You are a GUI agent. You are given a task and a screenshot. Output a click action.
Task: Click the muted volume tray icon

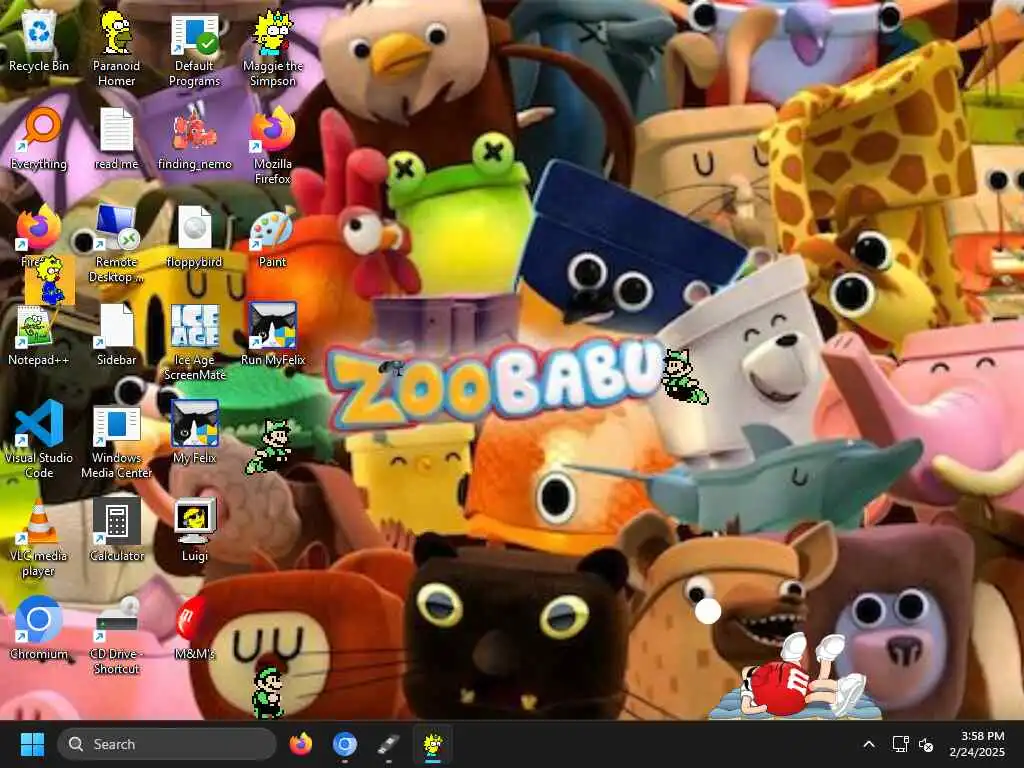(x=925, y=744)
